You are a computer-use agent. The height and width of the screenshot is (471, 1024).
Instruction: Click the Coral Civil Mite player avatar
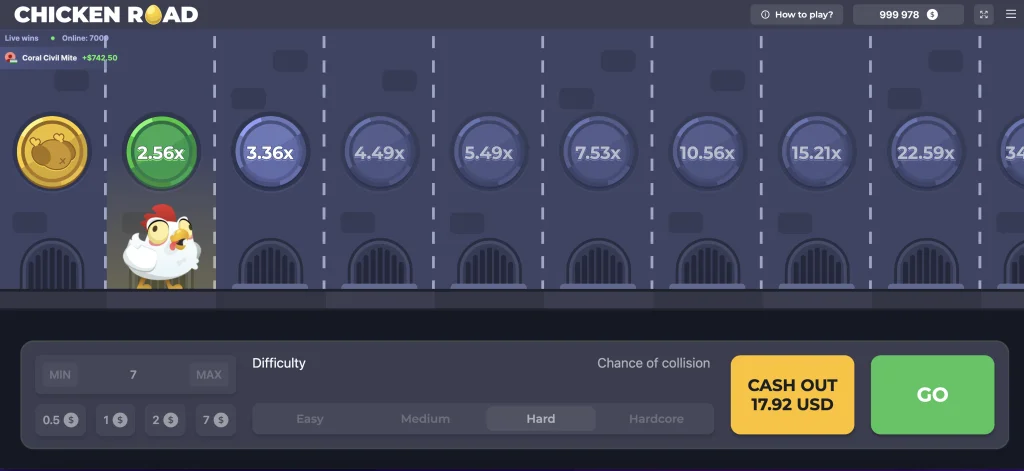click(10, 57)
